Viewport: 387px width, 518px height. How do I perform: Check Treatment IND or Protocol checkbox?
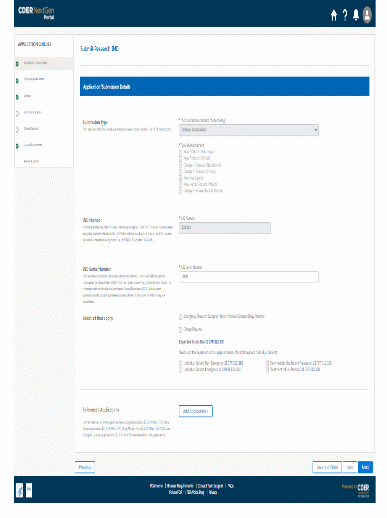click(267, 370)
